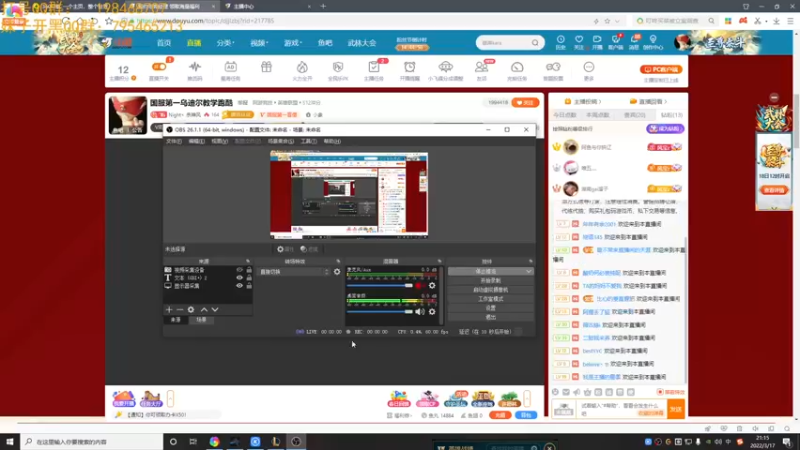
Task: Open the dropdown arrow on 停止推流 button
Action: pos(529,271)
